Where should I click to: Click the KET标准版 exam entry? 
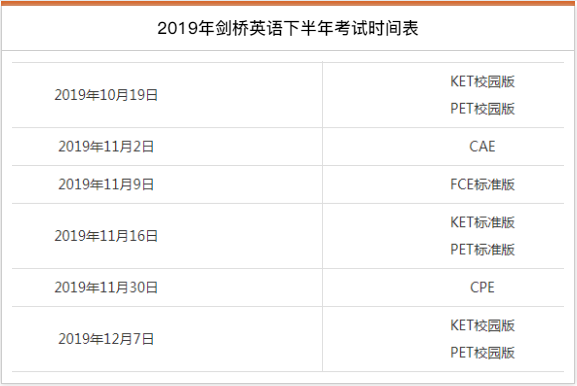point(482,222)
